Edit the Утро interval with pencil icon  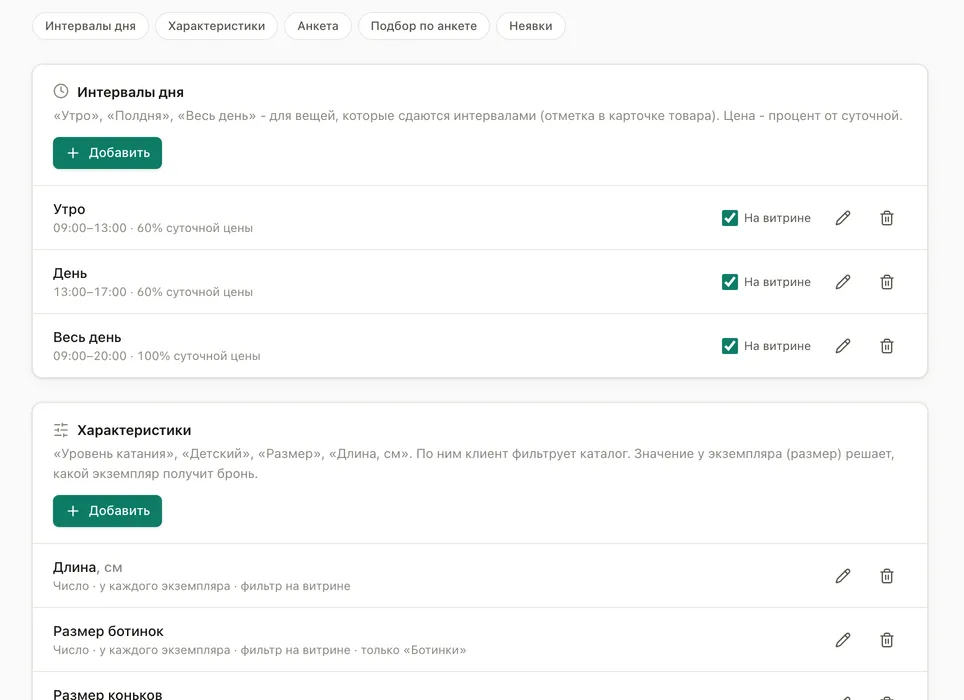pyautogui.click(x=843, y=218)
